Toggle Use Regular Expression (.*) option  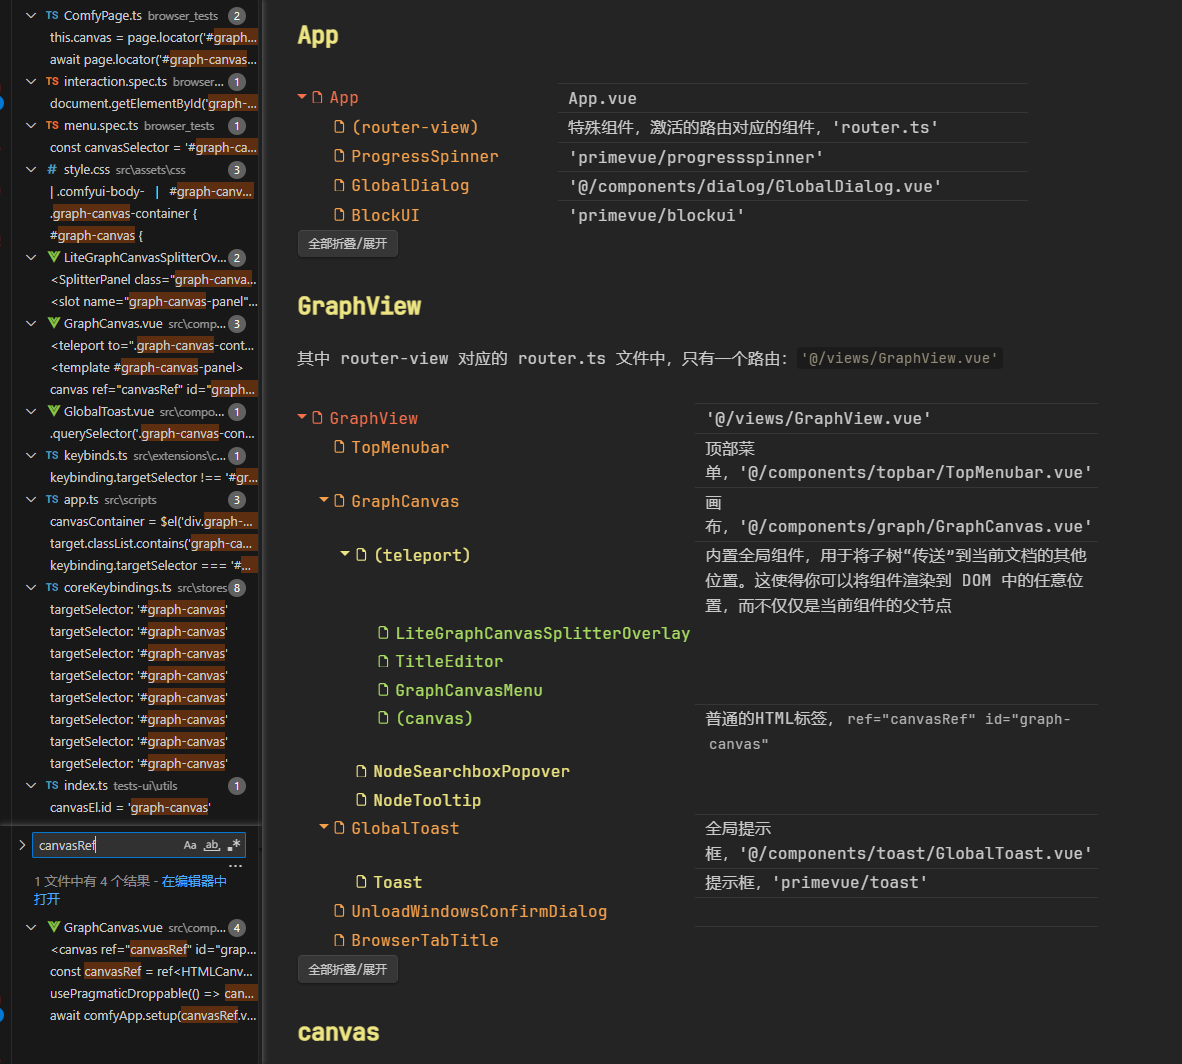click(234, 845)
